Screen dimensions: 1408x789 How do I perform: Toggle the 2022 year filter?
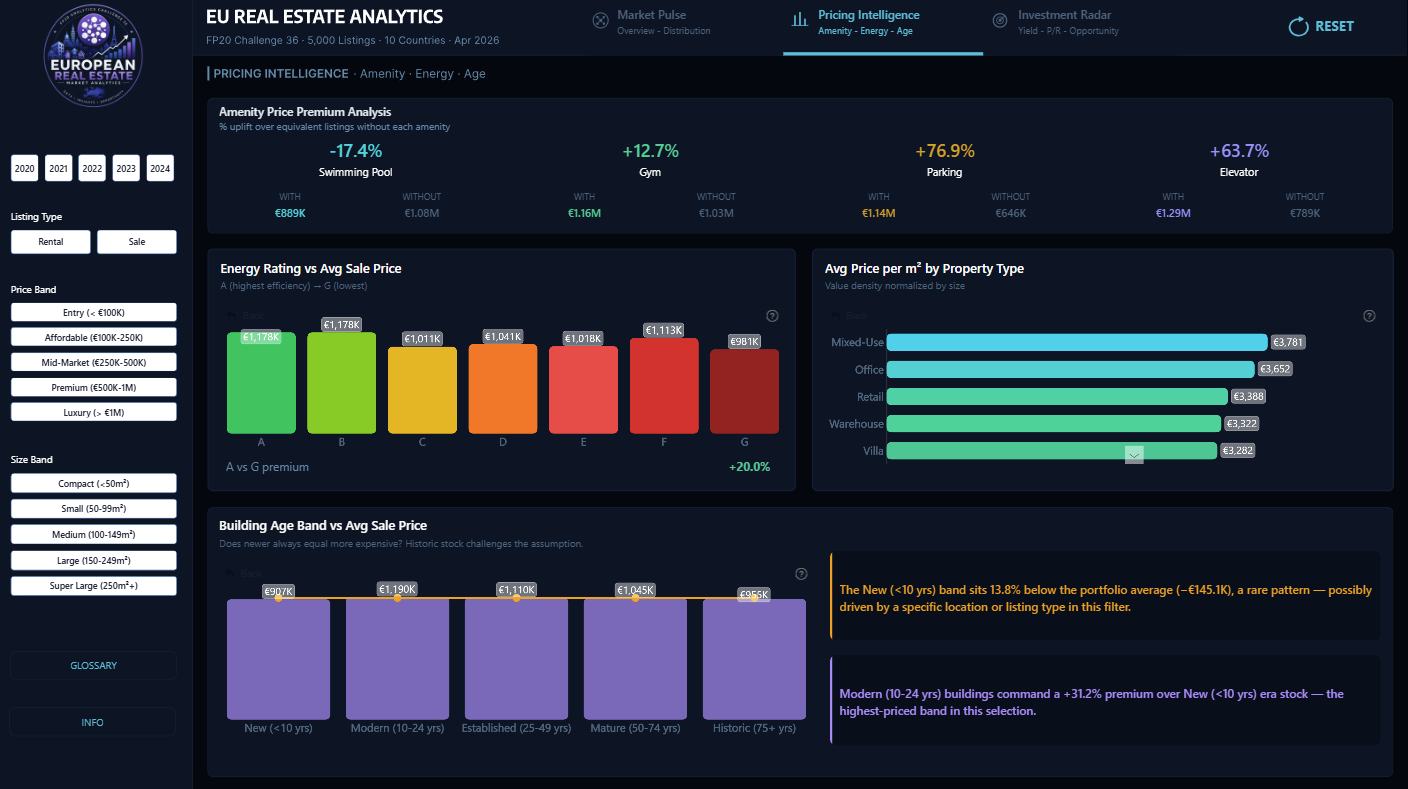93,168
